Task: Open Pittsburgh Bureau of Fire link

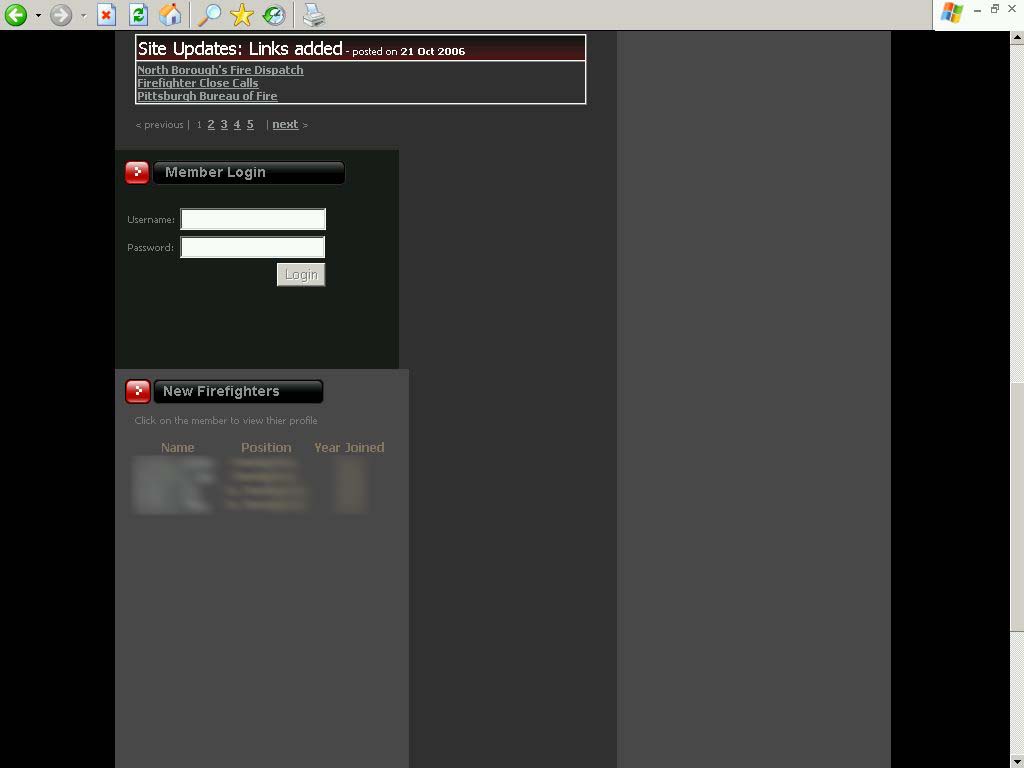Action: [207, 96]
